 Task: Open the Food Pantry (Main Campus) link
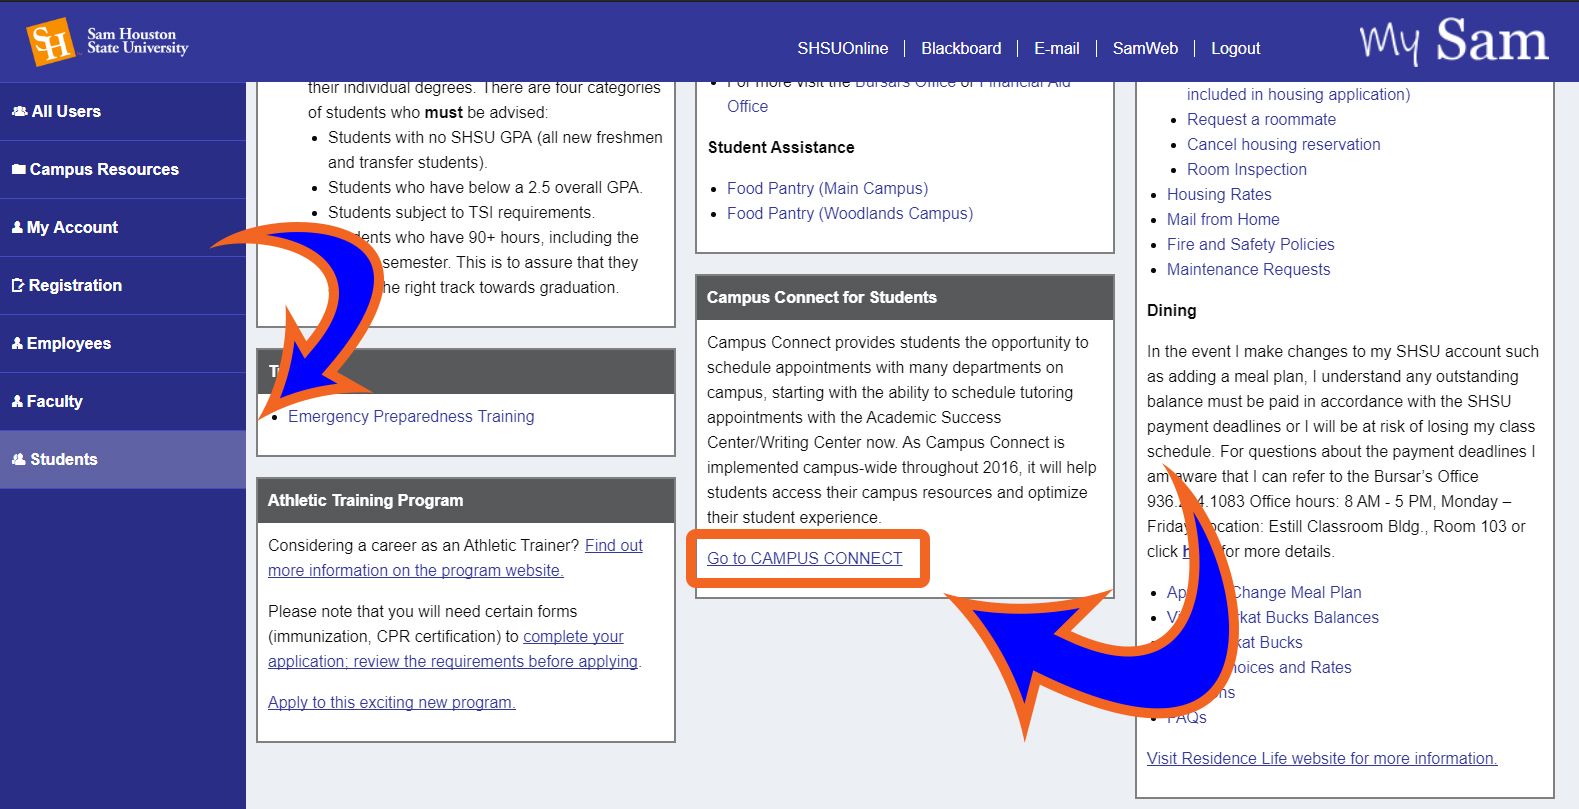click(827, 188)
